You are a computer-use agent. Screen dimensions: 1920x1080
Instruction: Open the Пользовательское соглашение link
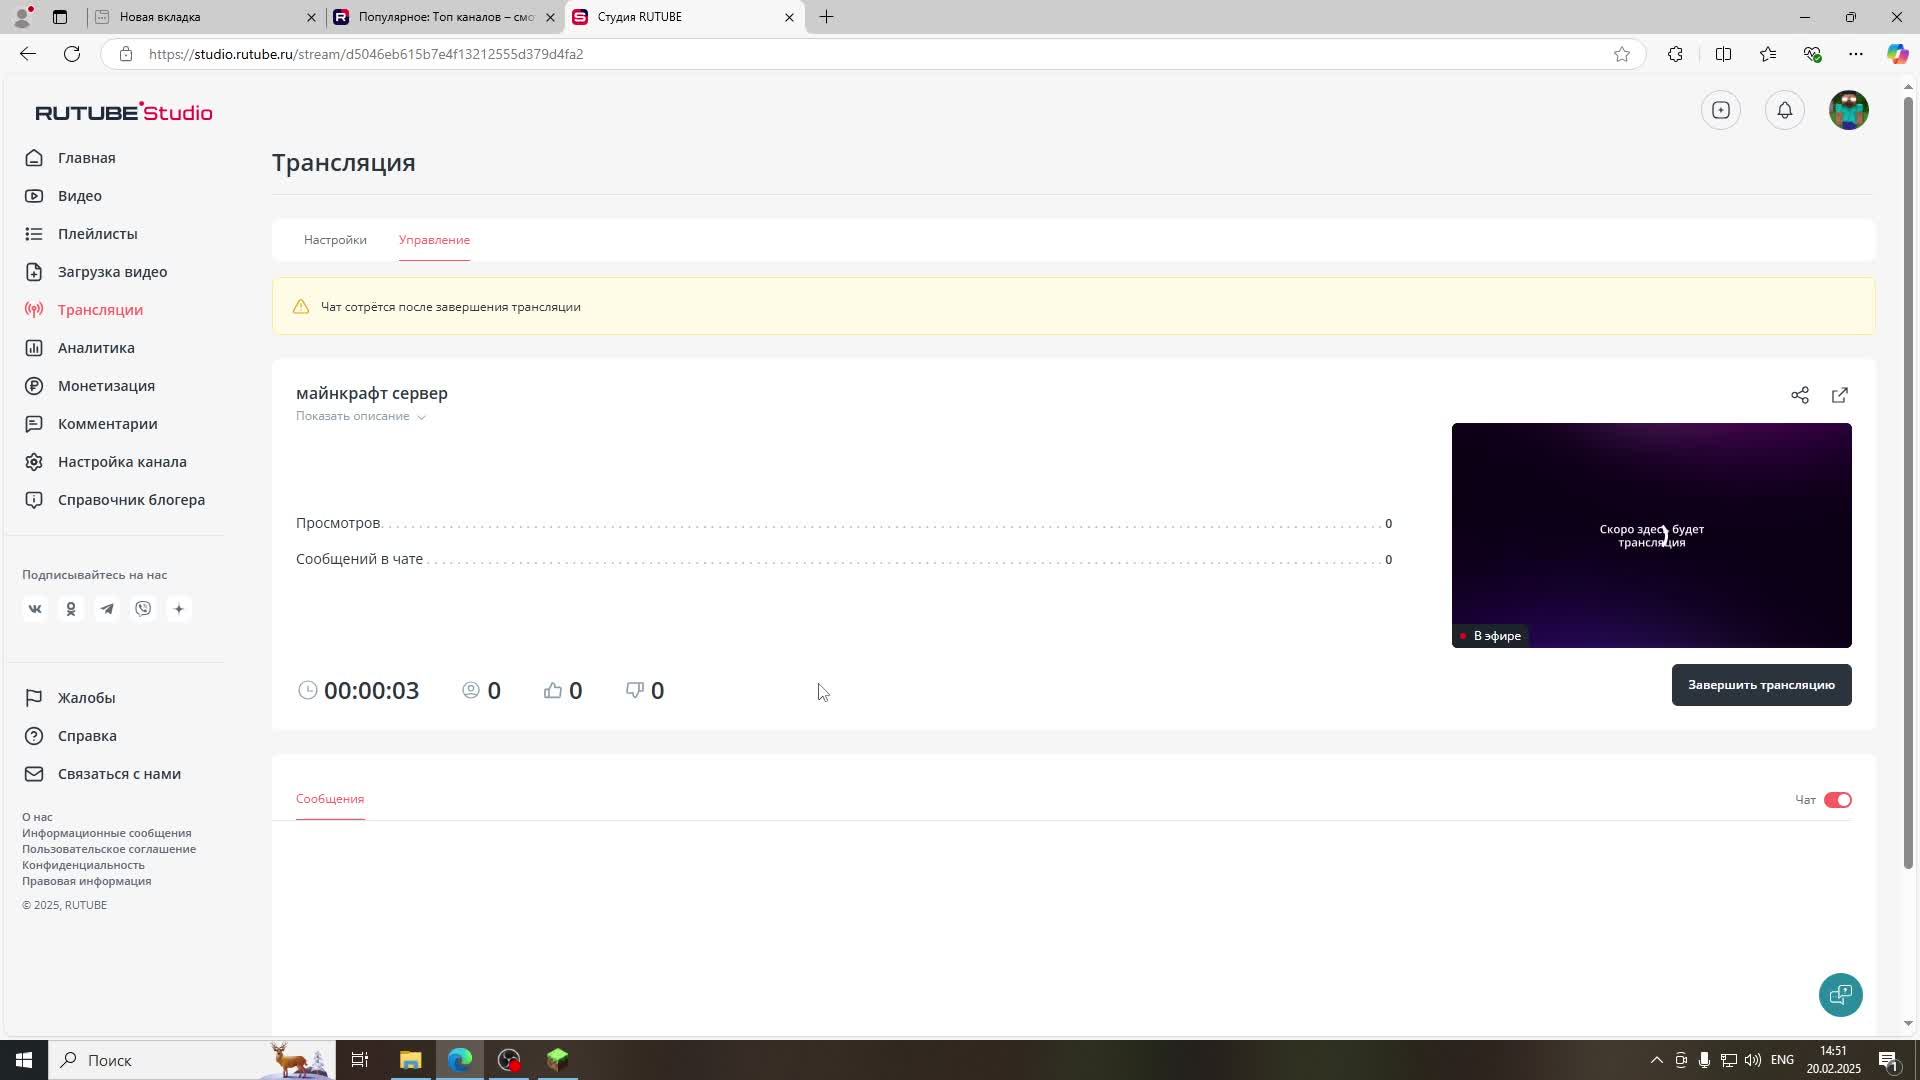109,849
